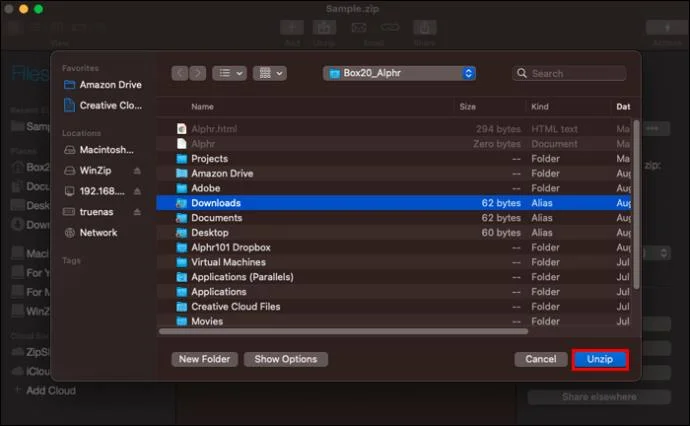Open the list view options dropdown

229,73
